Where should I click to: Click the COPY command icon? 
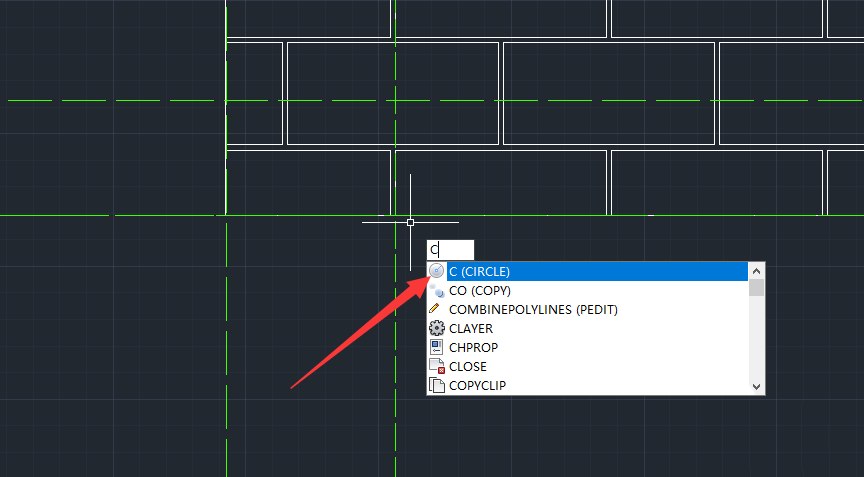(x=436, y=290)
